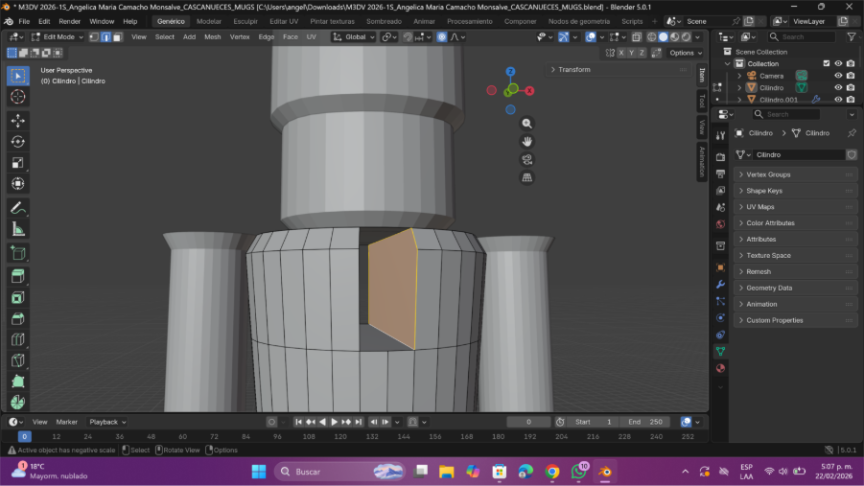Open the Face menu

[x=290, y=37]
